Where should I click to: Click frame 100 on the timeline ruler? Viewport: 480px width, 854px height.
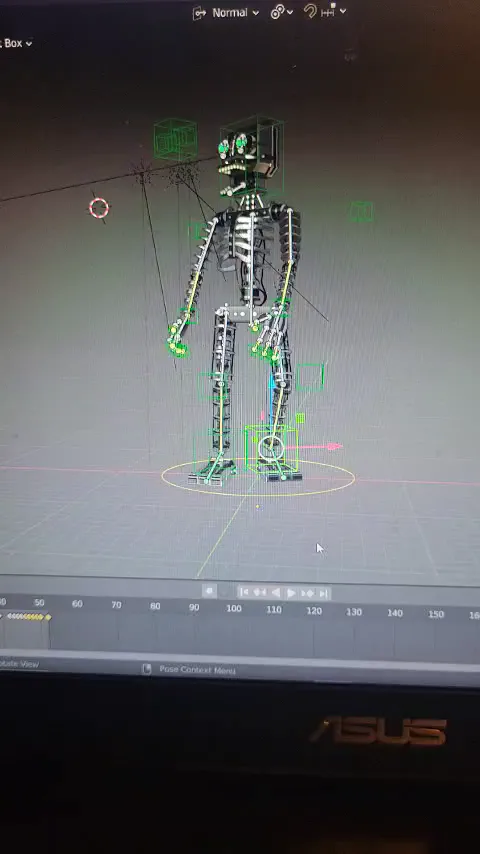234,608
